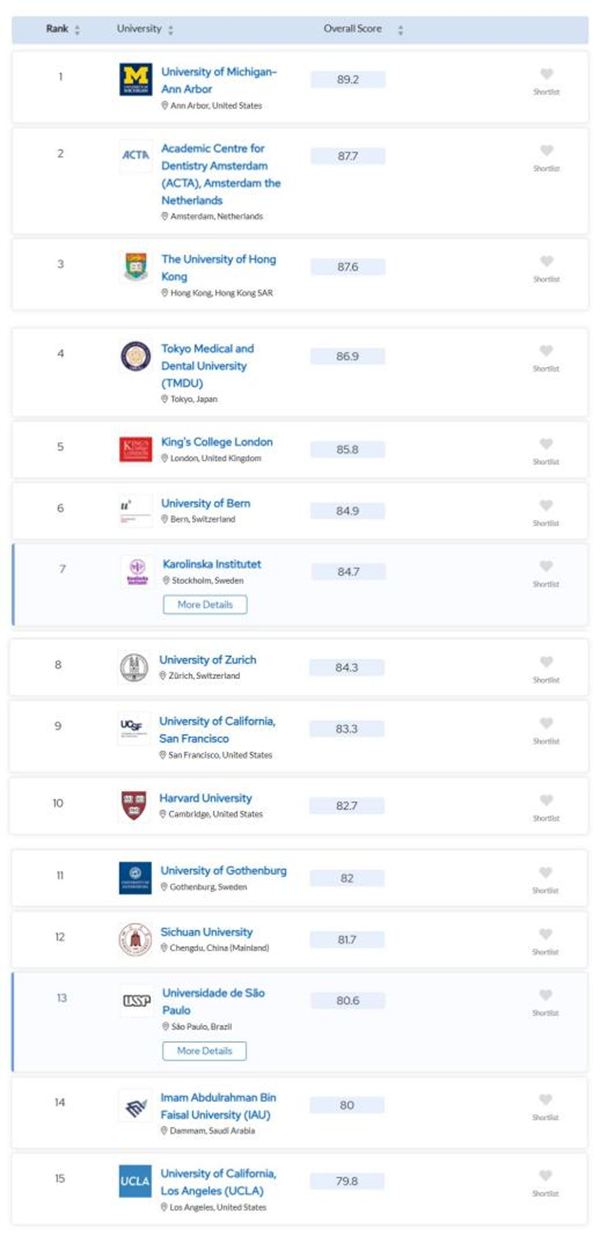
Task: Click the King's College London red logo
Action: click(135, 449)
